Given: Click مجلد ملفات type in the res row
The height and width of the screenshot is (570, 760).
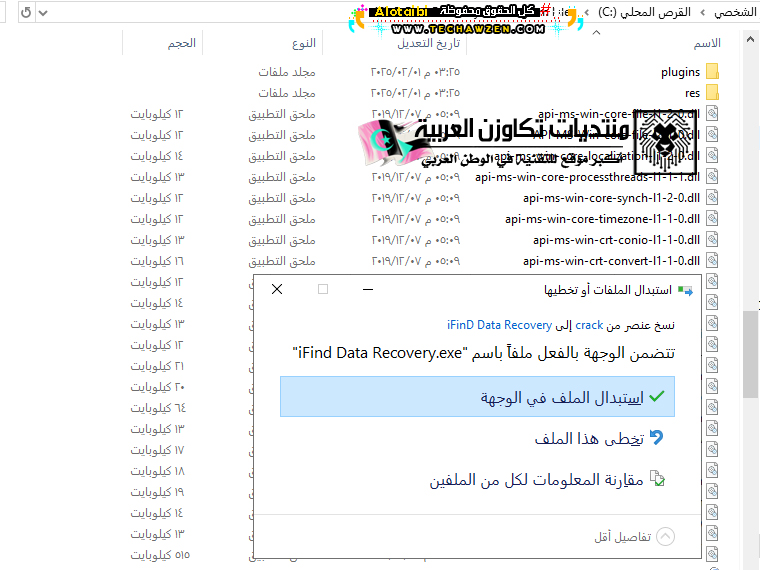Looking at the screenshot, I should (x=287, y=93).
